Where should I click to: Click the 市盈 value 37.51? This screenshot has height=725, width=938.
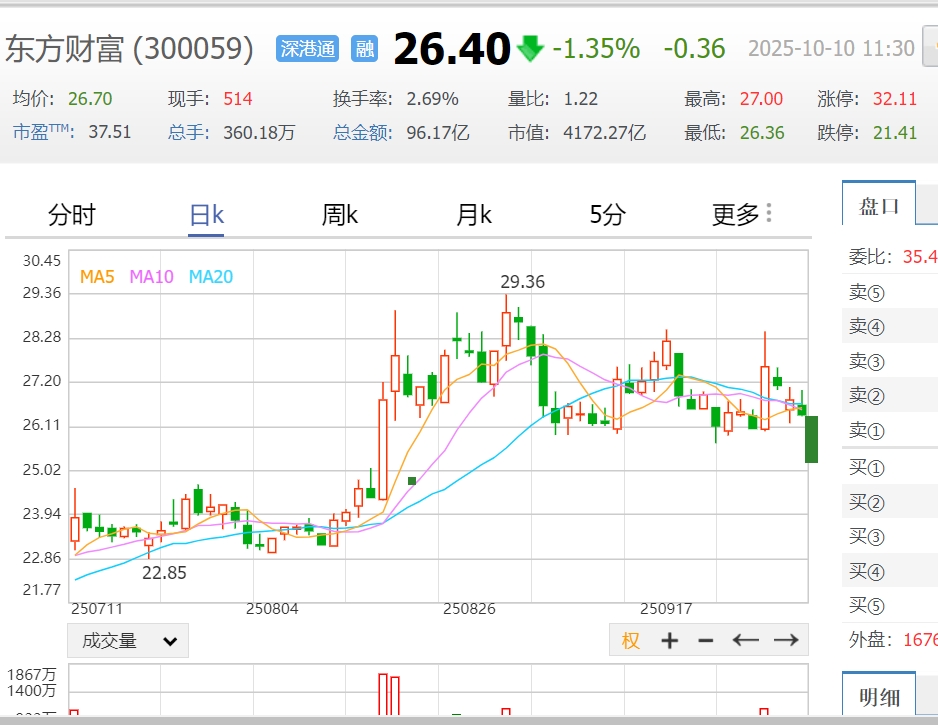(109, 132)
